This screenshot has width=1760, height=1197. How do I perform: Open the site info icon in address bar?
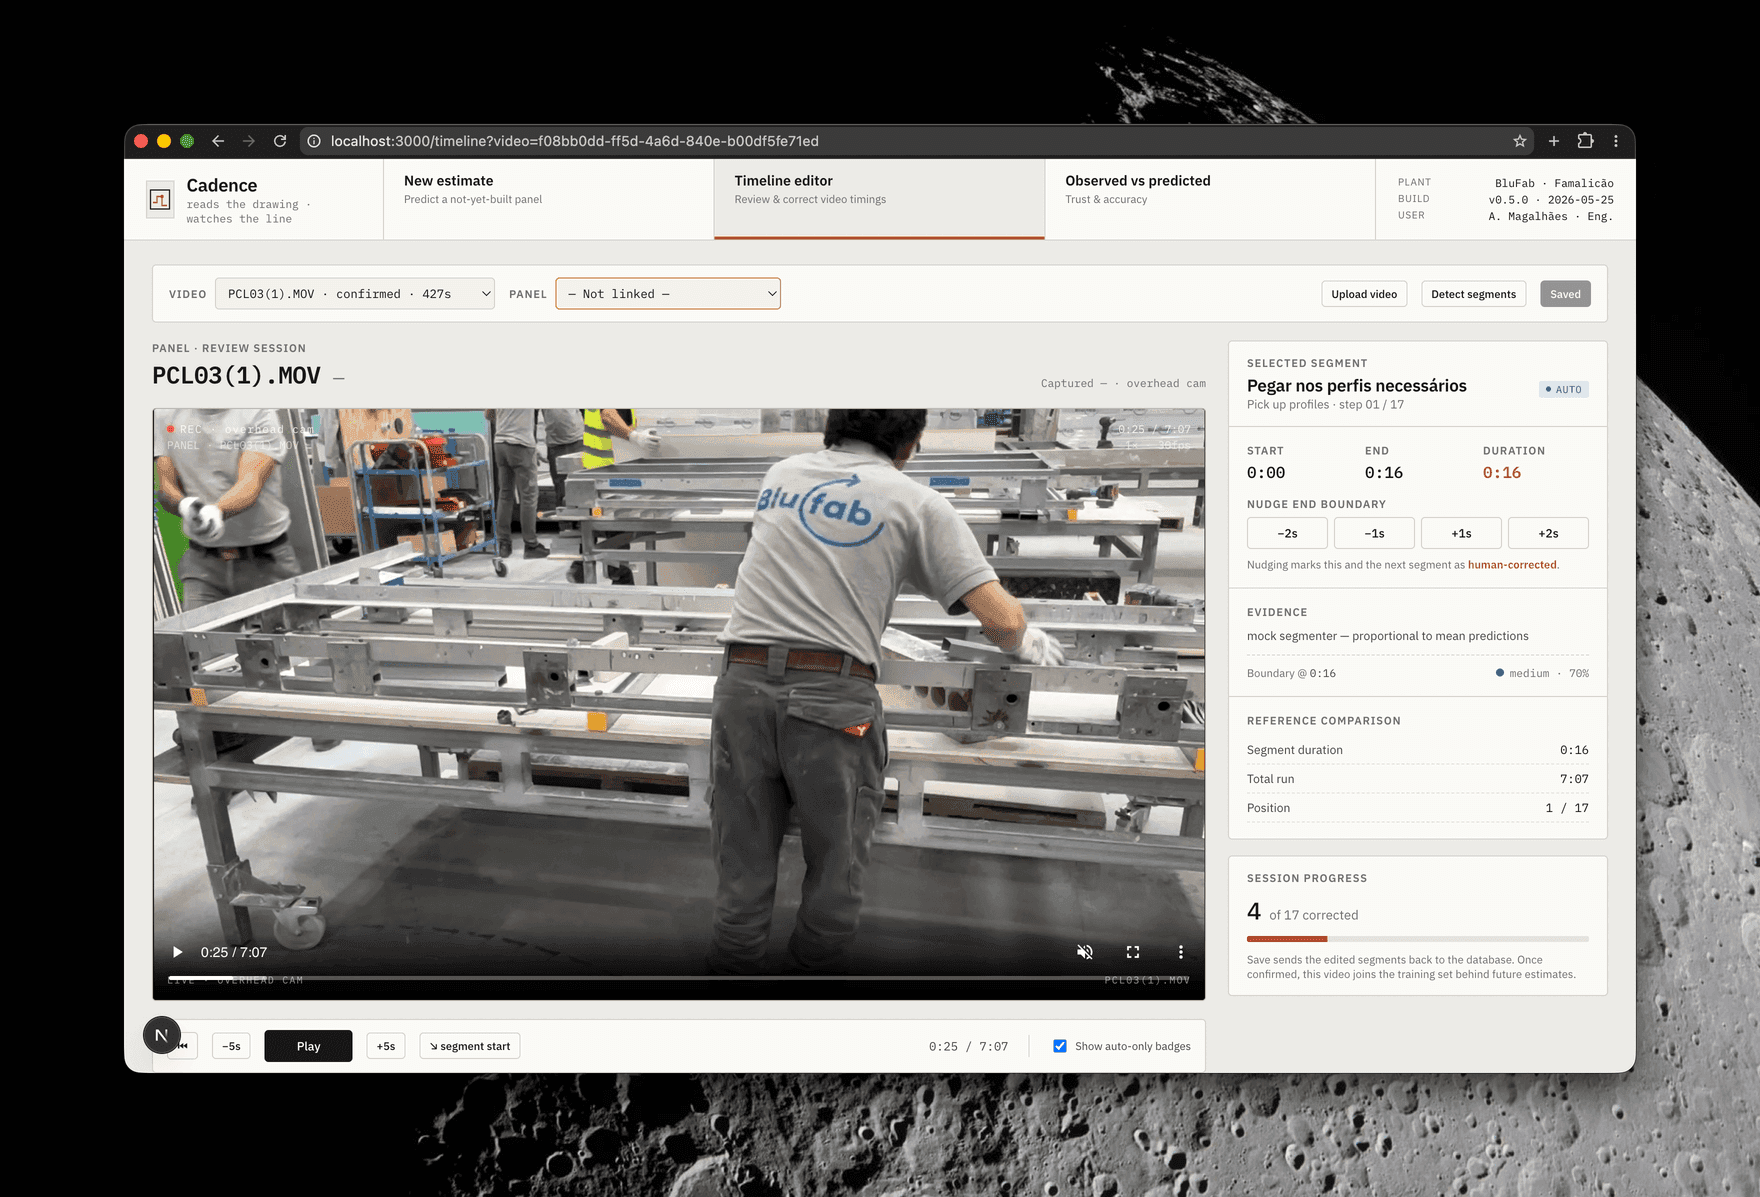(x=314, y=141)
